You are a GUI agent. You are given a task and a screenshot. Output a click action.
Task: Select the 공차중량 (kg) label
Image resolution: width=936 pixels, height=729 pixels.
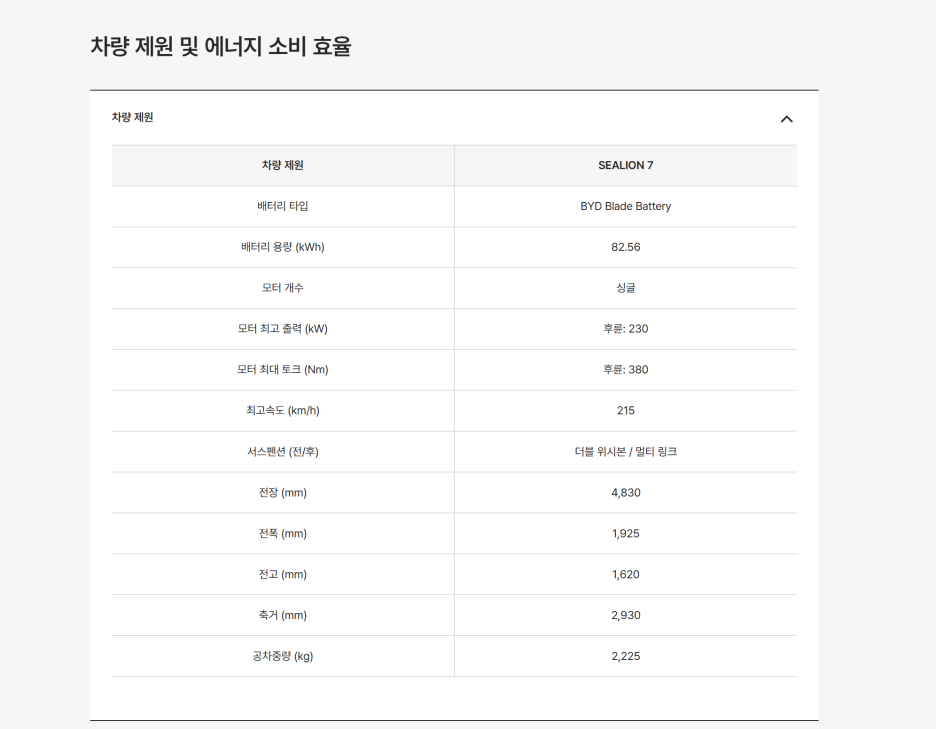[x=282, y=656]
